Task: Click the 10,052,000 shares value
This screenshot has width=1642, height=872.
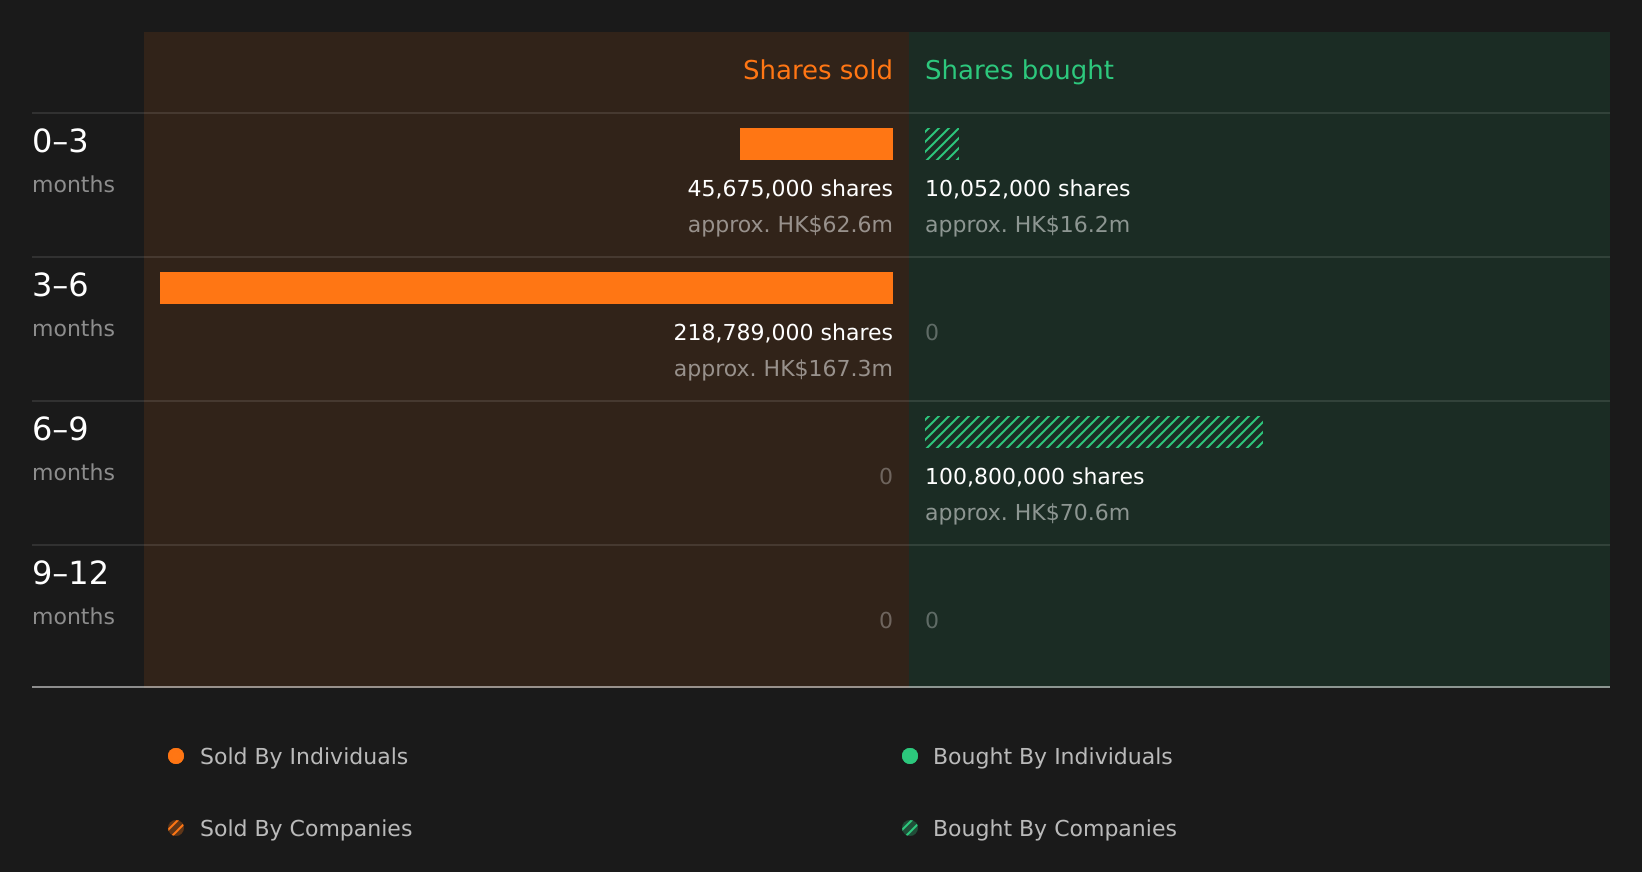Action: [1027, 188]
